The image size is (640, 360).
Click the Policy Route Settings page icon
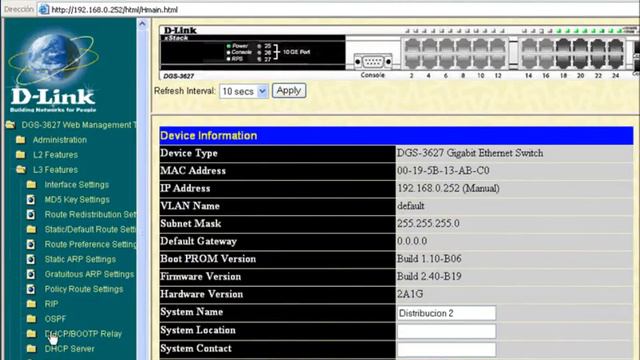31,289
